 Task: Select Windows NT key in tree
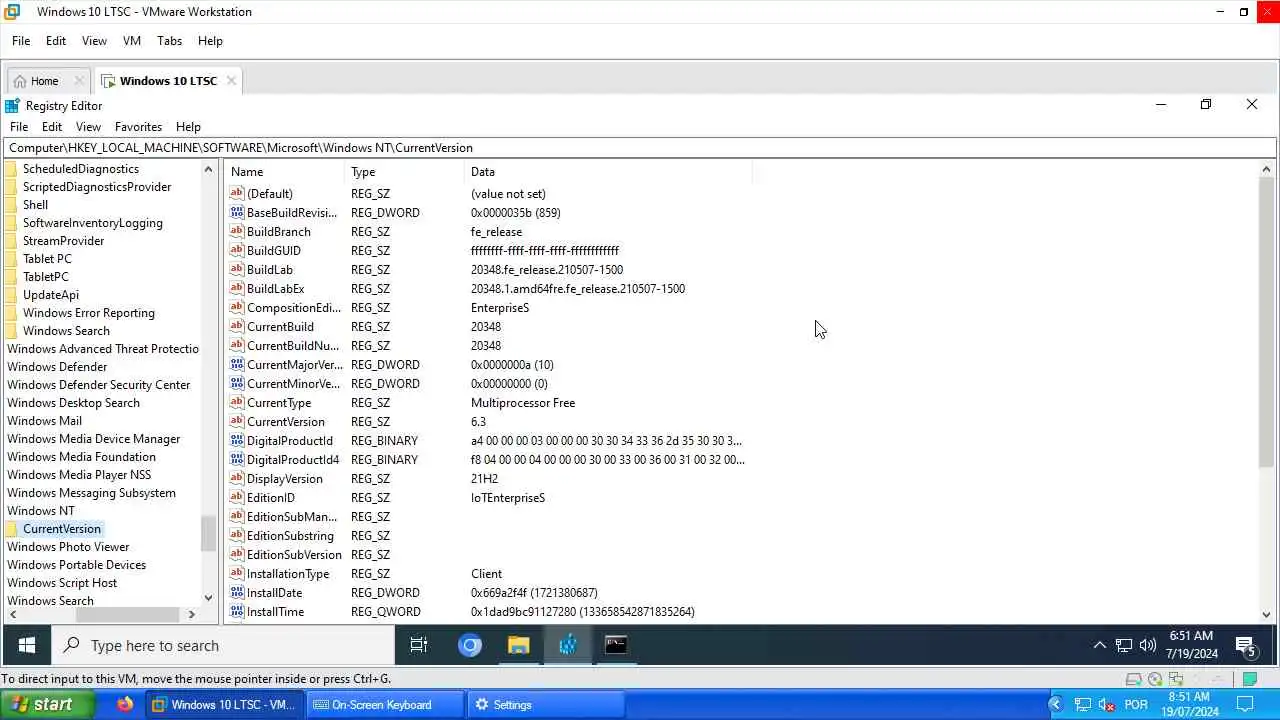point(41,511)
